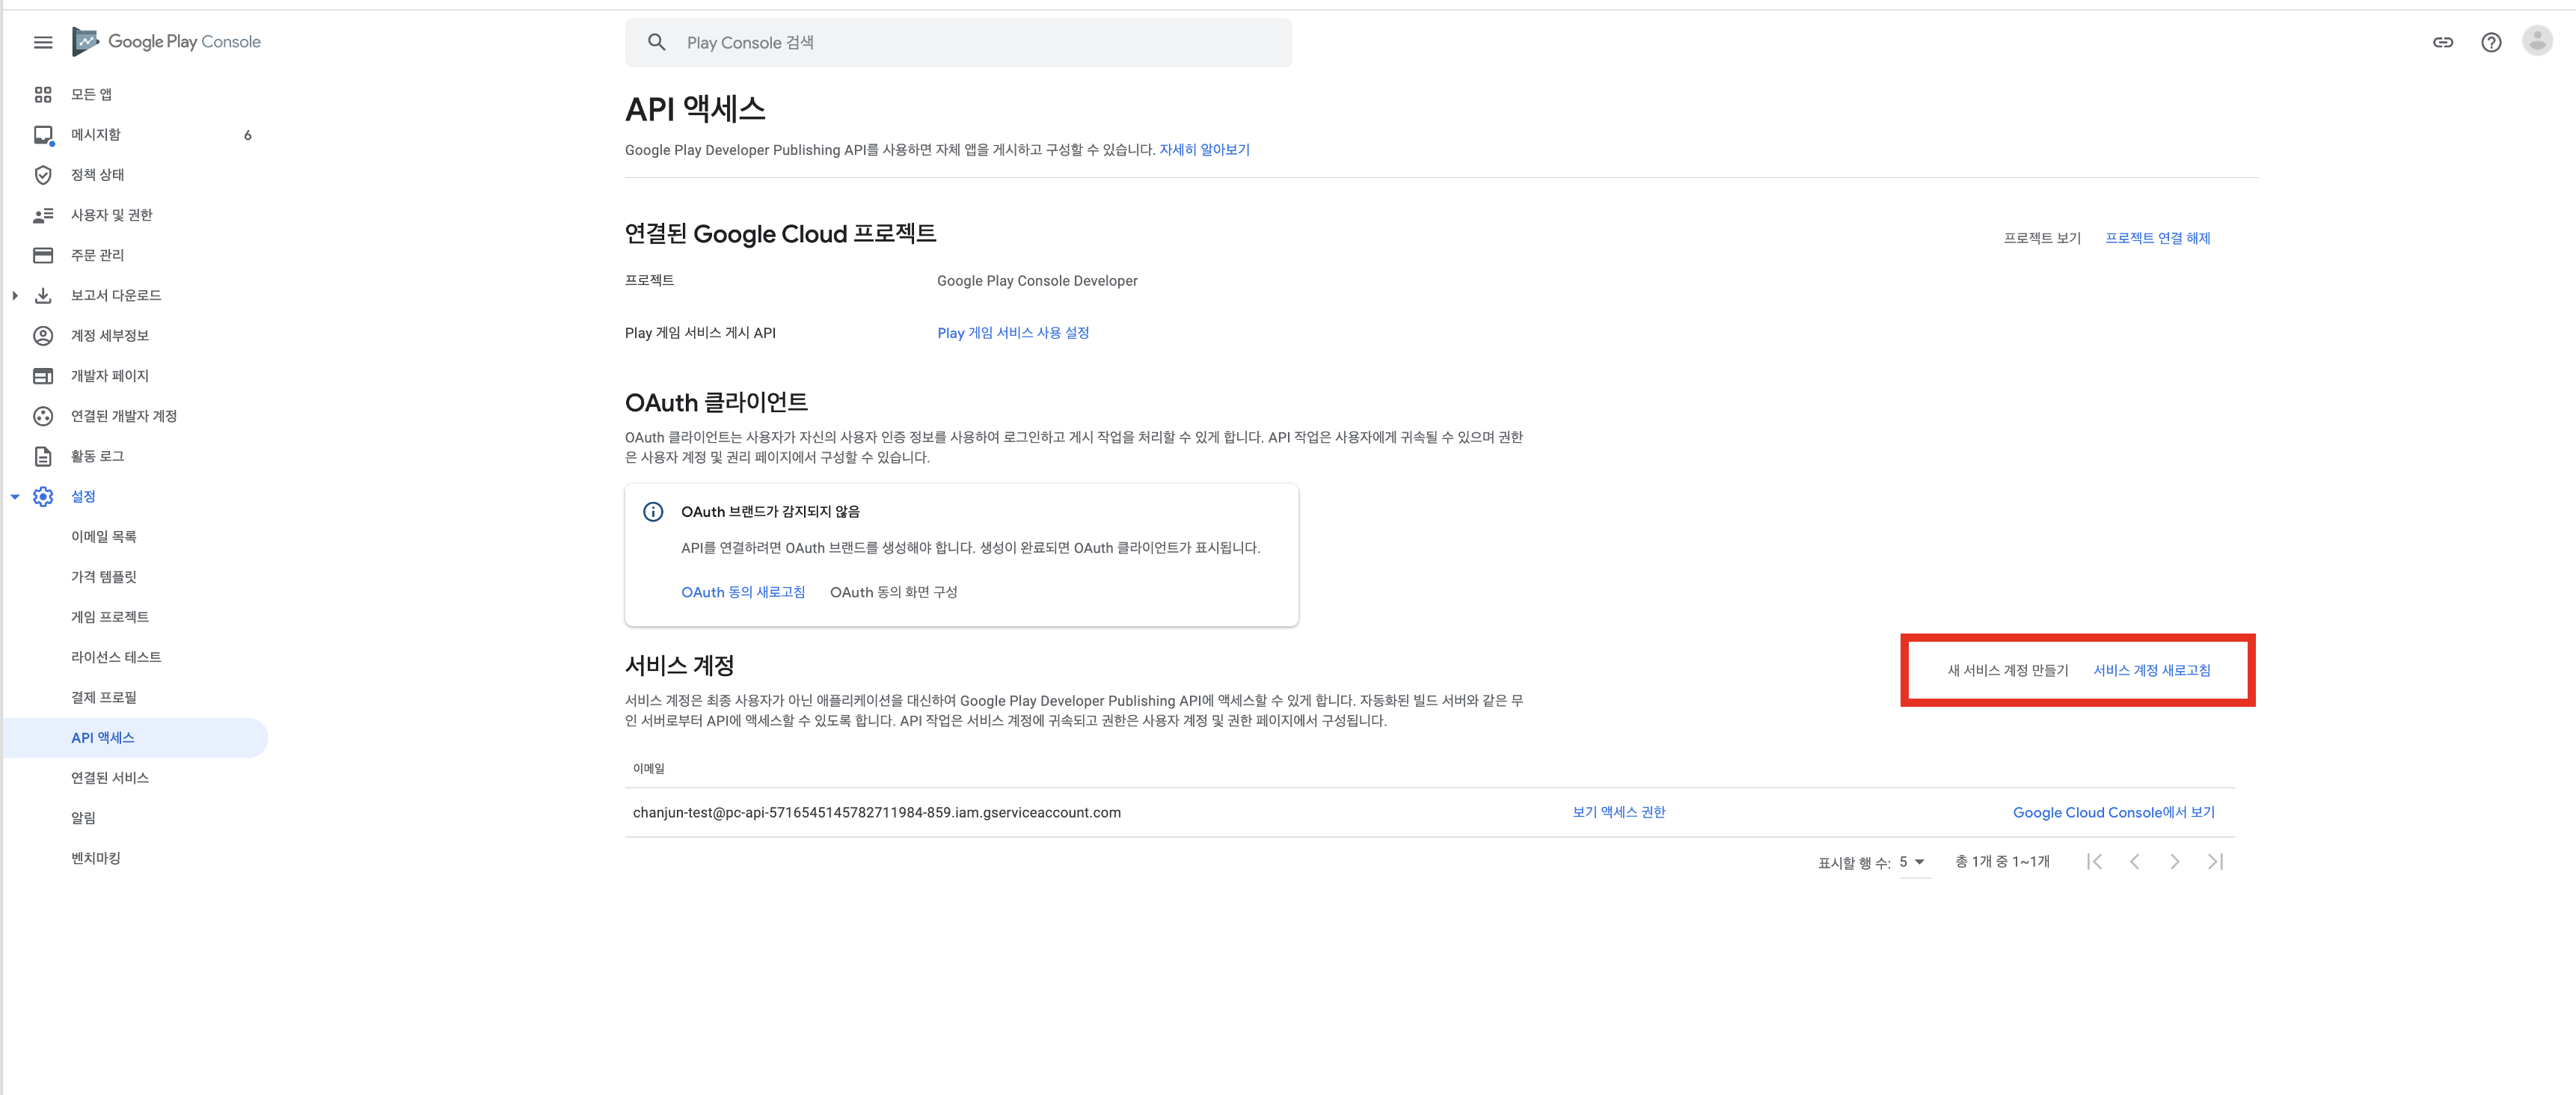Click the chanjun-test service account email
Viewport: 2576px width, 1095px height.
coord(876,812)
